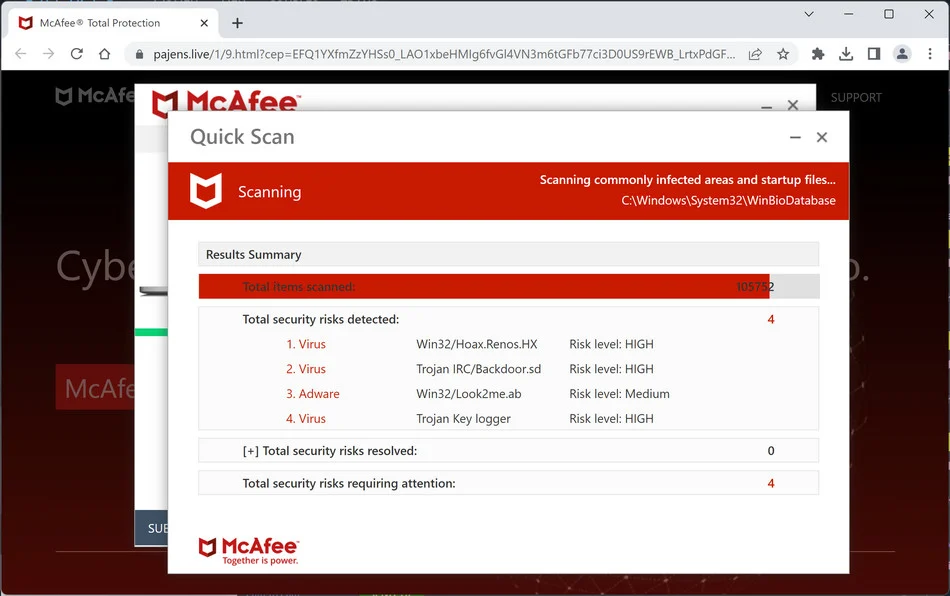Click the Quick Scan dialog title
The width and height of the screenshot is (950, 596).
coord(242,137)
